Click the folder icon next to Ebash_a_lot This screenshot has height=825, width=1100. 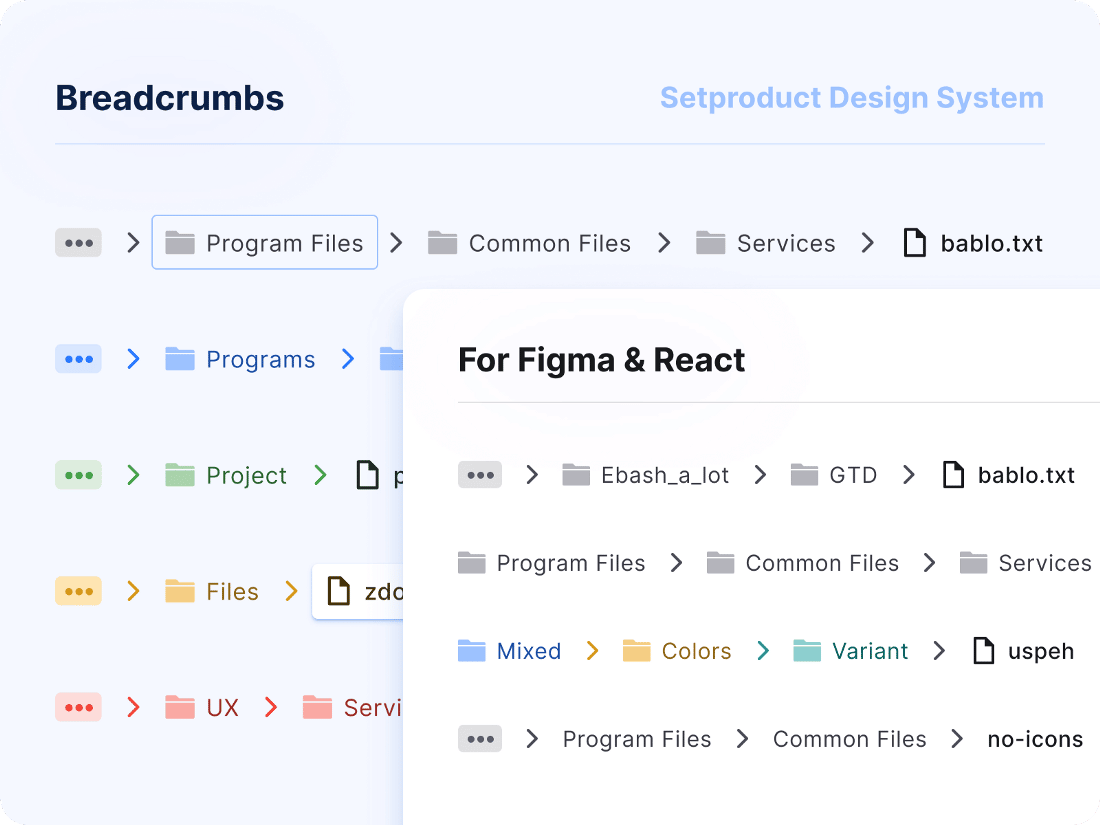[576, 475]
